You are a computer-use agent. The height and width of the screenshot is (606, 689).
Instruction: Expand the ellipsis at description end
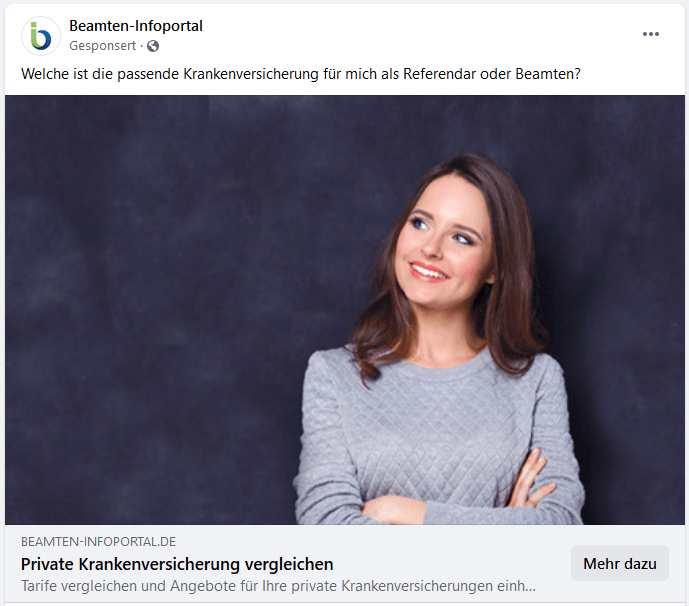(530, 586)
